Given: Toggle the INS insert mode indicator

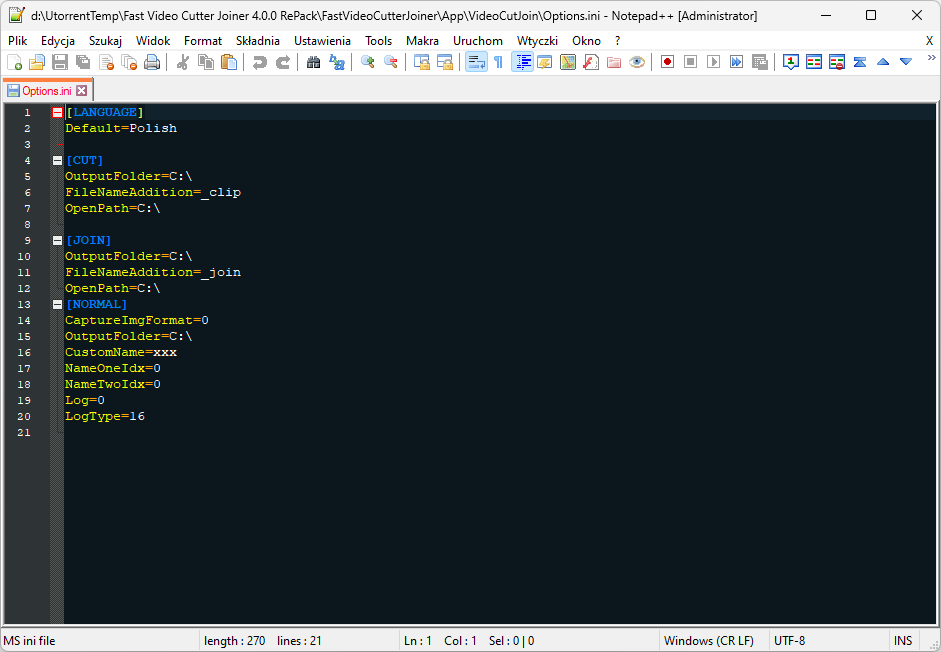Looking at the screenshot, I should point(903,641).
